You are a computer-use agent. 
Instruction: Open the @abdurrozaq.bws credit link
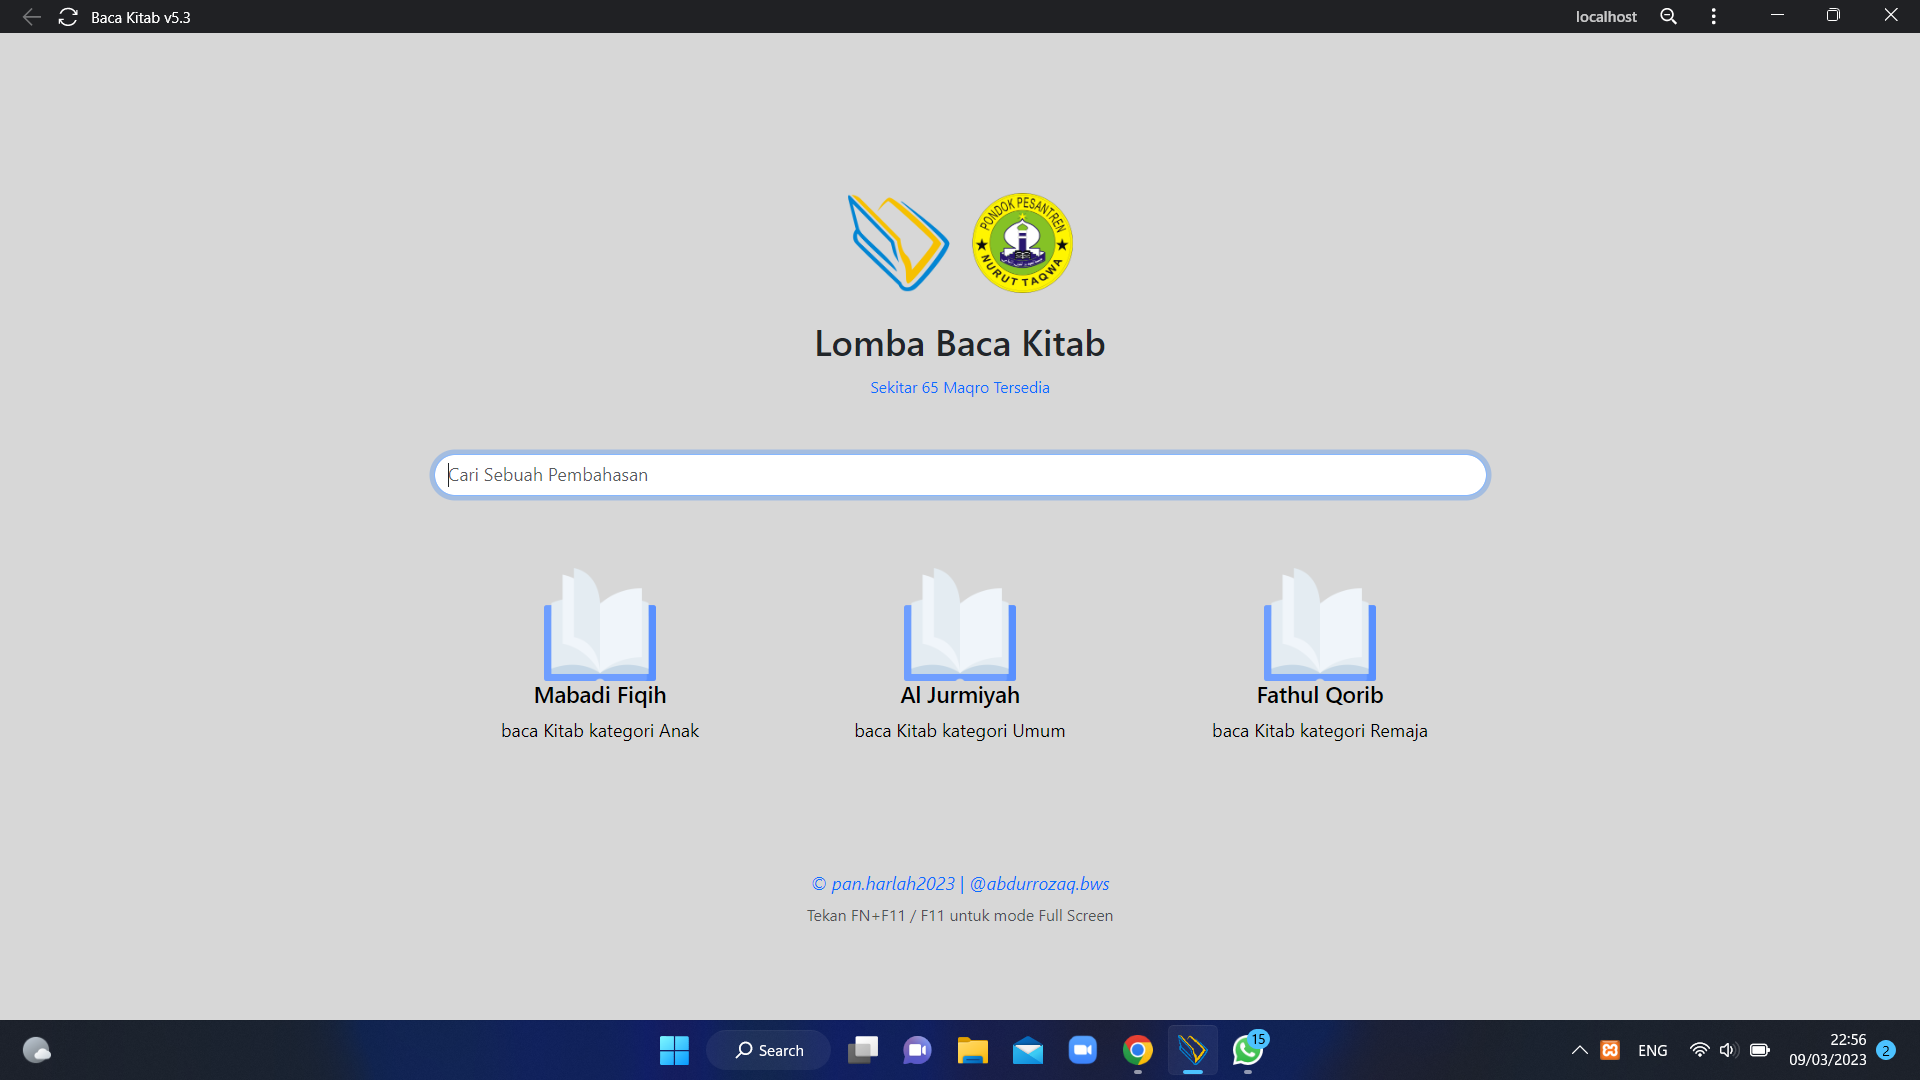pos(1038,883)
